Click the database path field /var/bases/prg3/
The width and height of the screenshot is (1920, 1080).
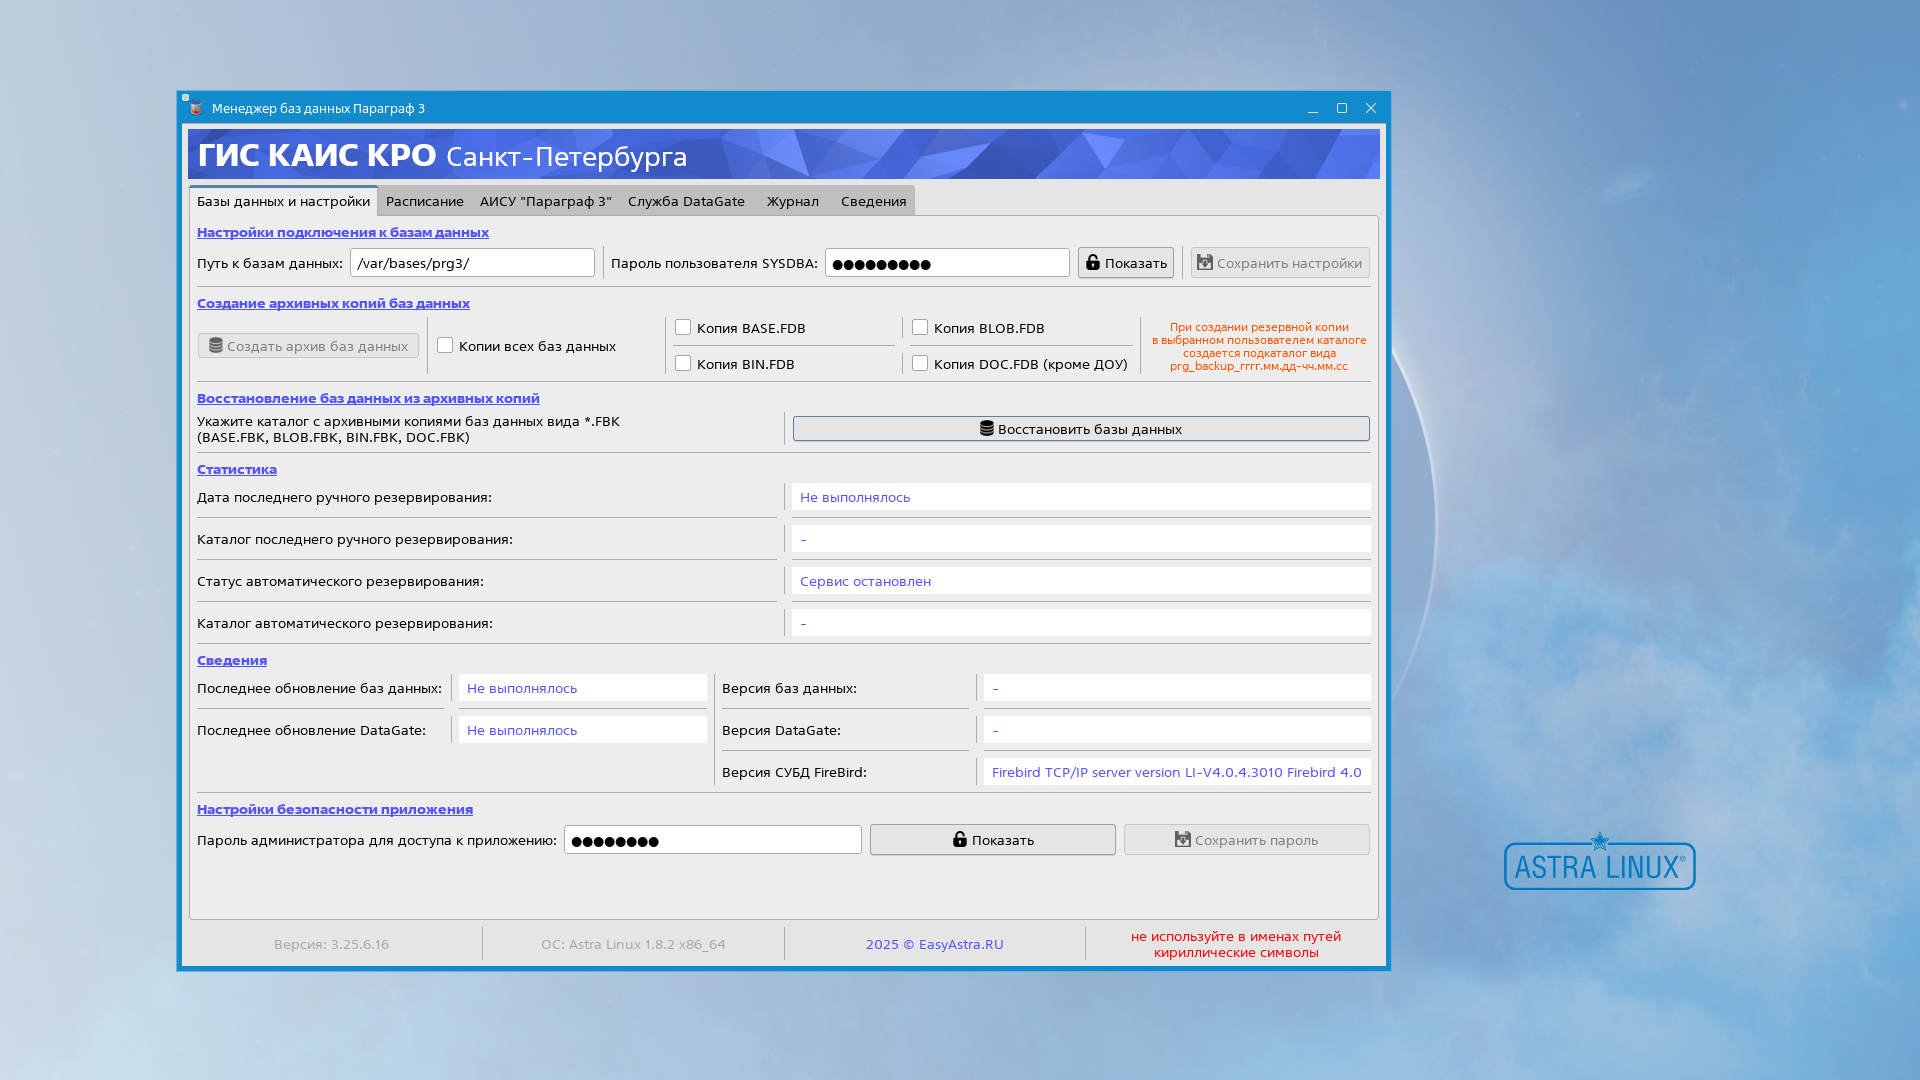click(x=472, y=263)
